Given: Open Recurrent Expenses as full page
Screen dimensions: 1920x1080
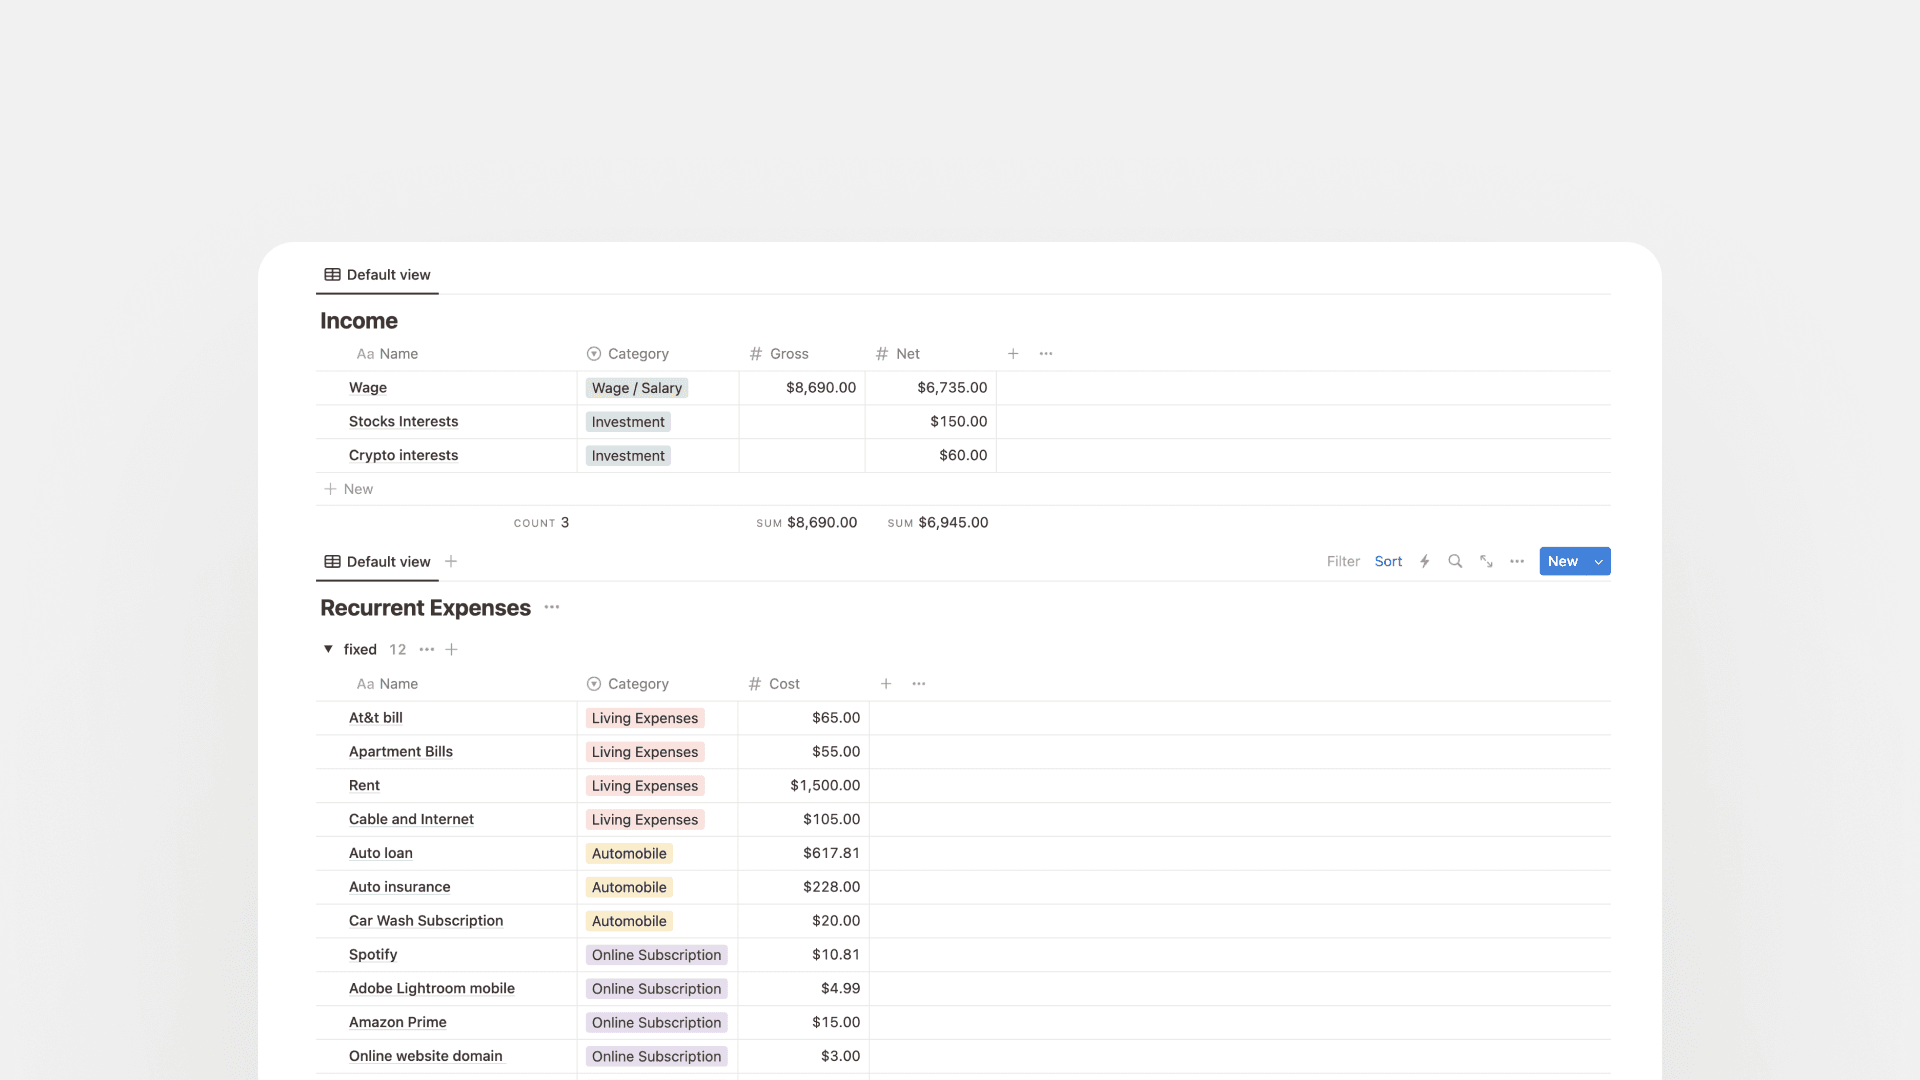Looking at the screenshot, I should 1487,562.
